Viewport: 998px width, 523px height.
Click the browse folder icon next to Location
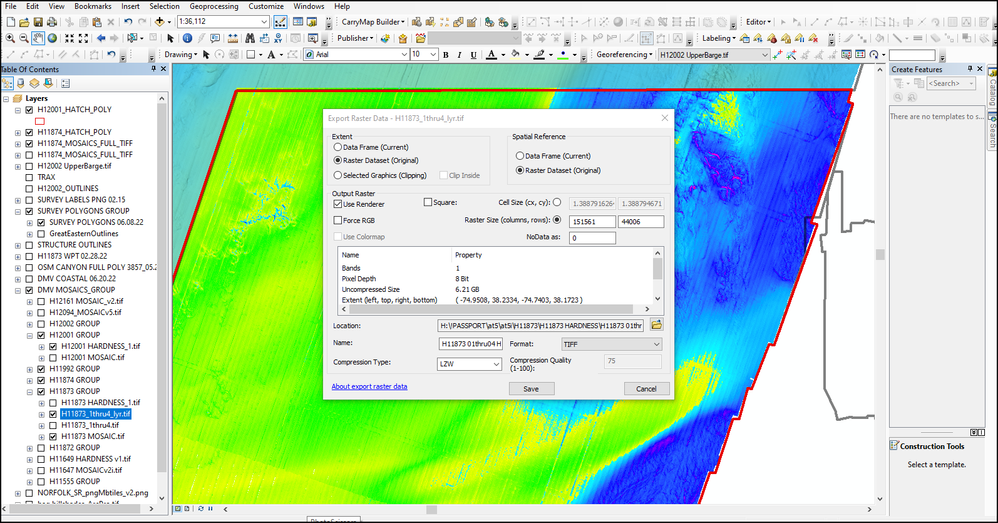656,325
